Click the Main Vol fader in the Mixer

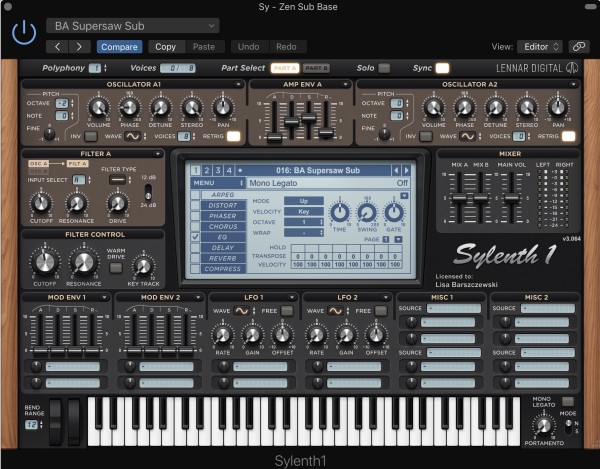(511, 198)
